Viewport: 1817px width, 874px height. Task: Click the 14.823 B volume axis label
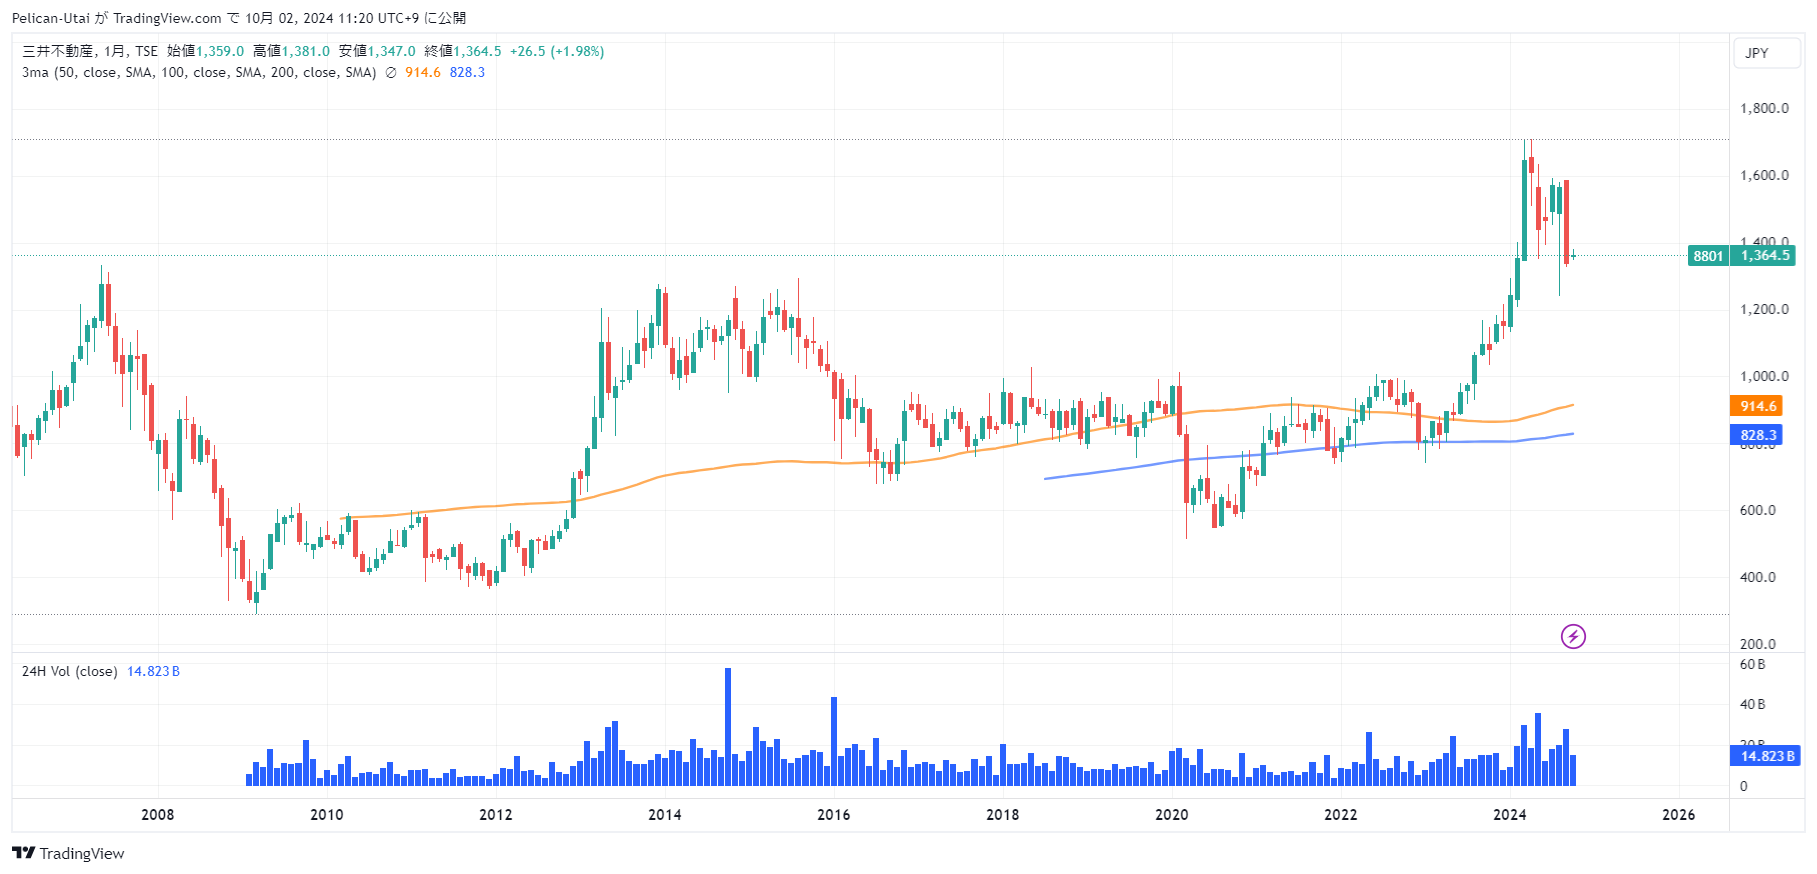click(x=1766, y=756)
